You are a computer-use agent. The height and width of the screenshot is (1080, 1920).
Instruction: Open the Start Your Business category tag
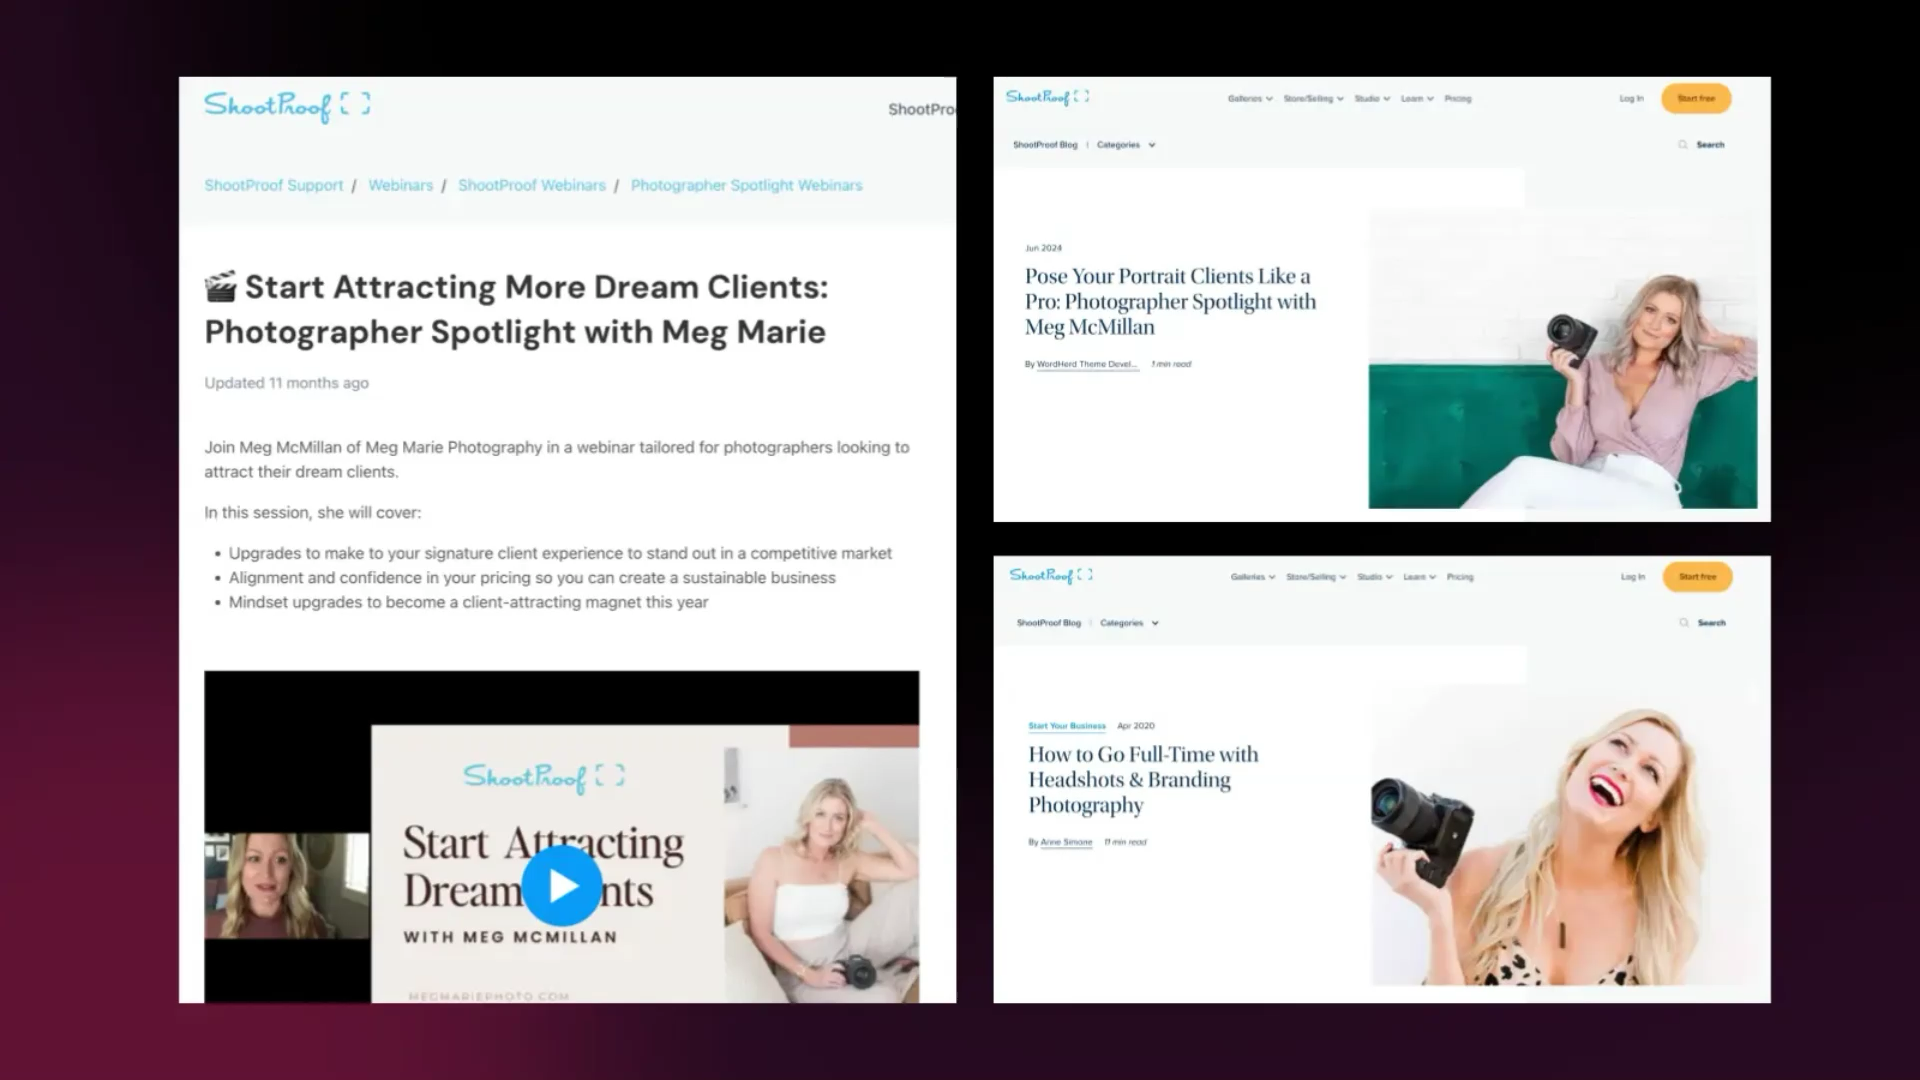click(x=1067, y=726)
